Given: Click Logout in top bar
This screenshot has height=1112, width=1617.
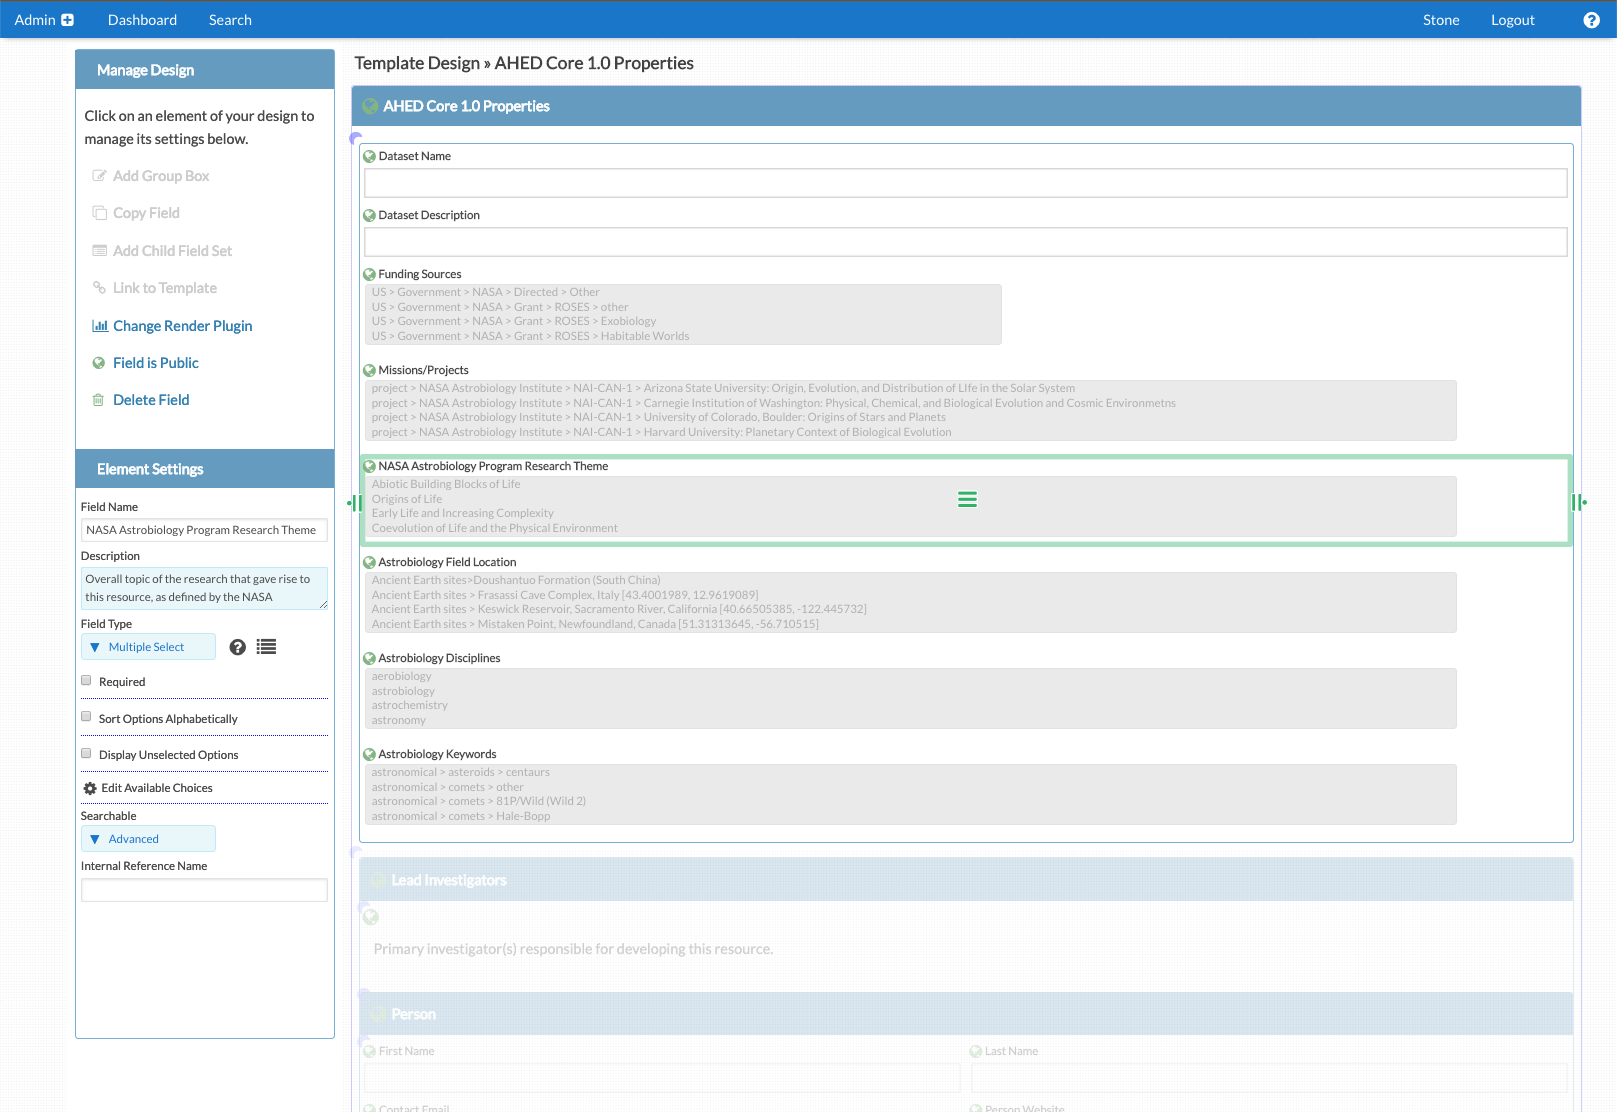Looking at the screenshot, I should click(1512, 20).
